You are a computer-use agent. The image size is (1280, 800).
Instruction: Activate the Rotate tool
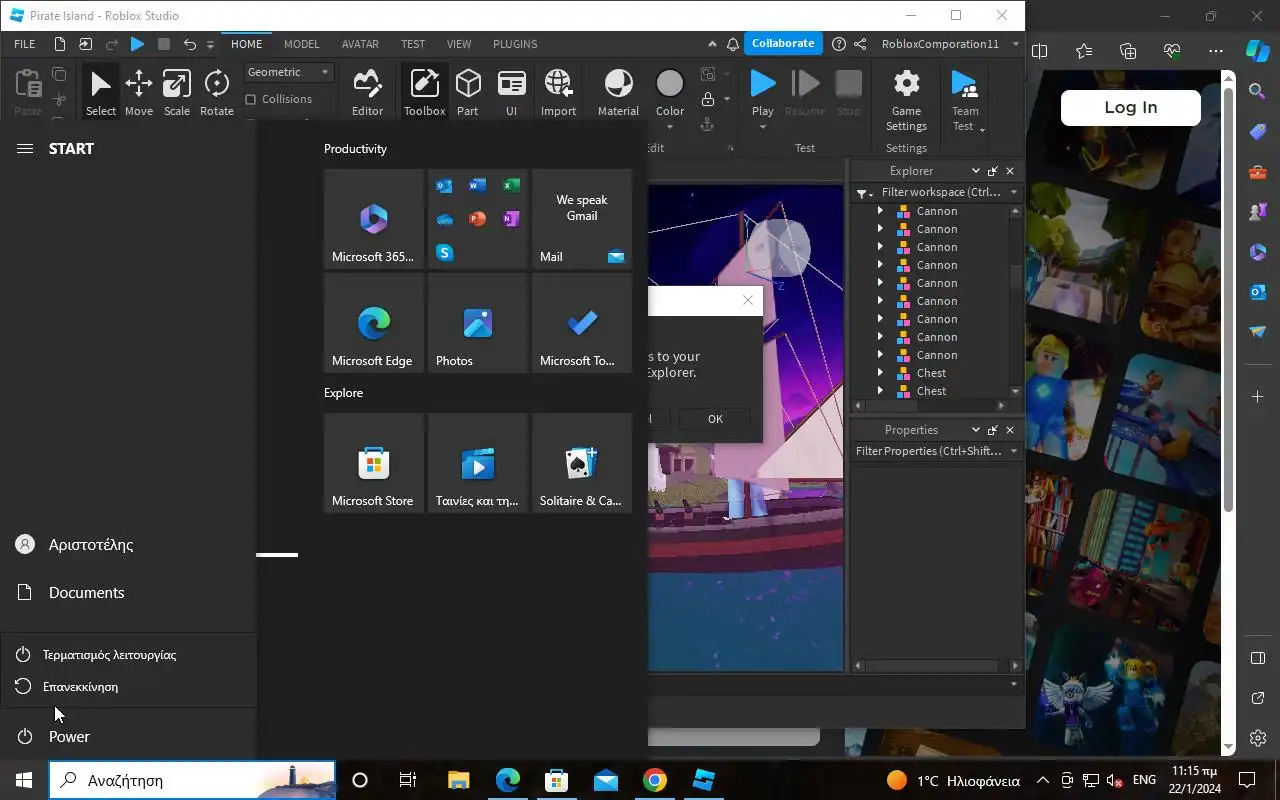(216, 93)
